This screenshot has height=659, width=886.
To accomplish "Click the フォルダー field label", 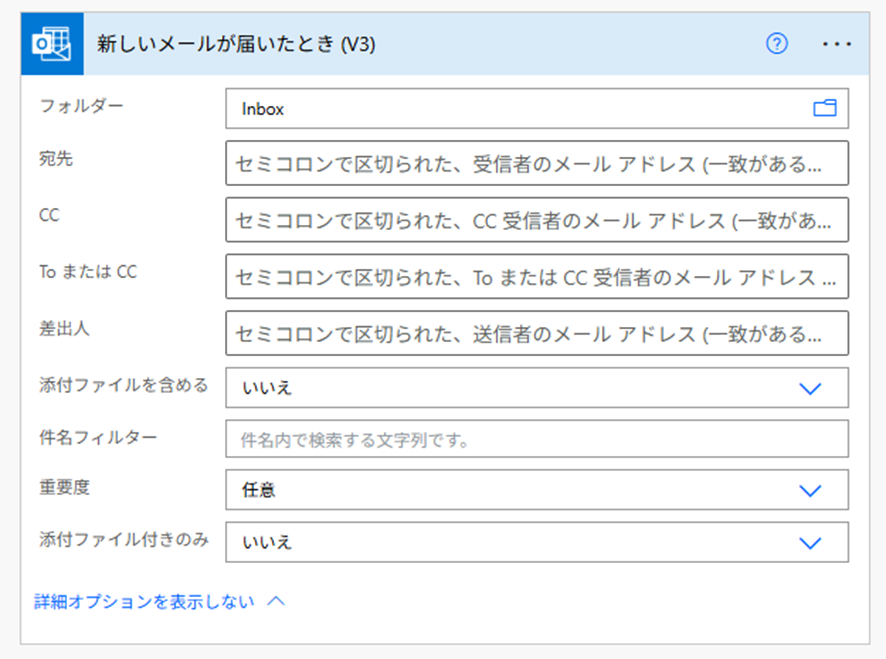I will [81, 105].
